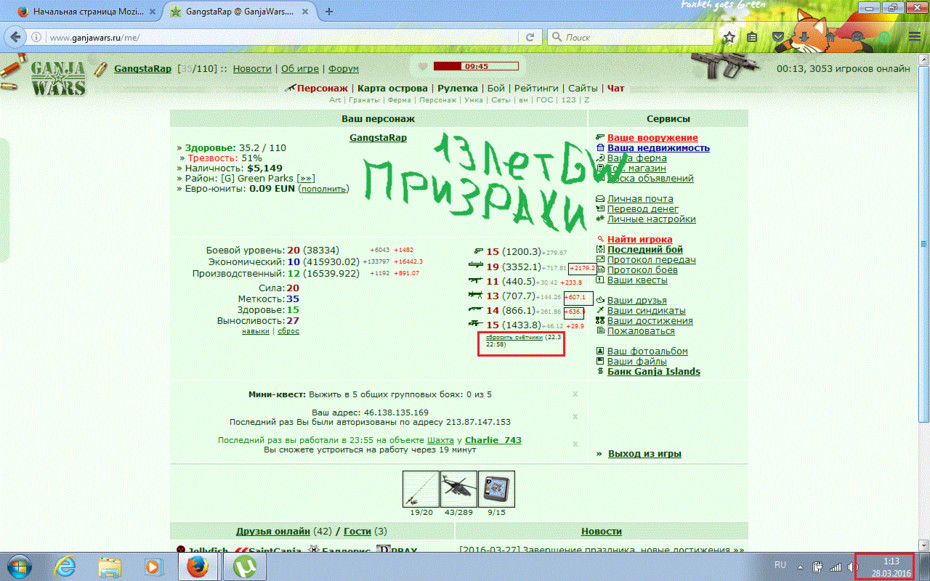
Task: Open Ваше вооружение service link
Action: click(x=652, y=138)
